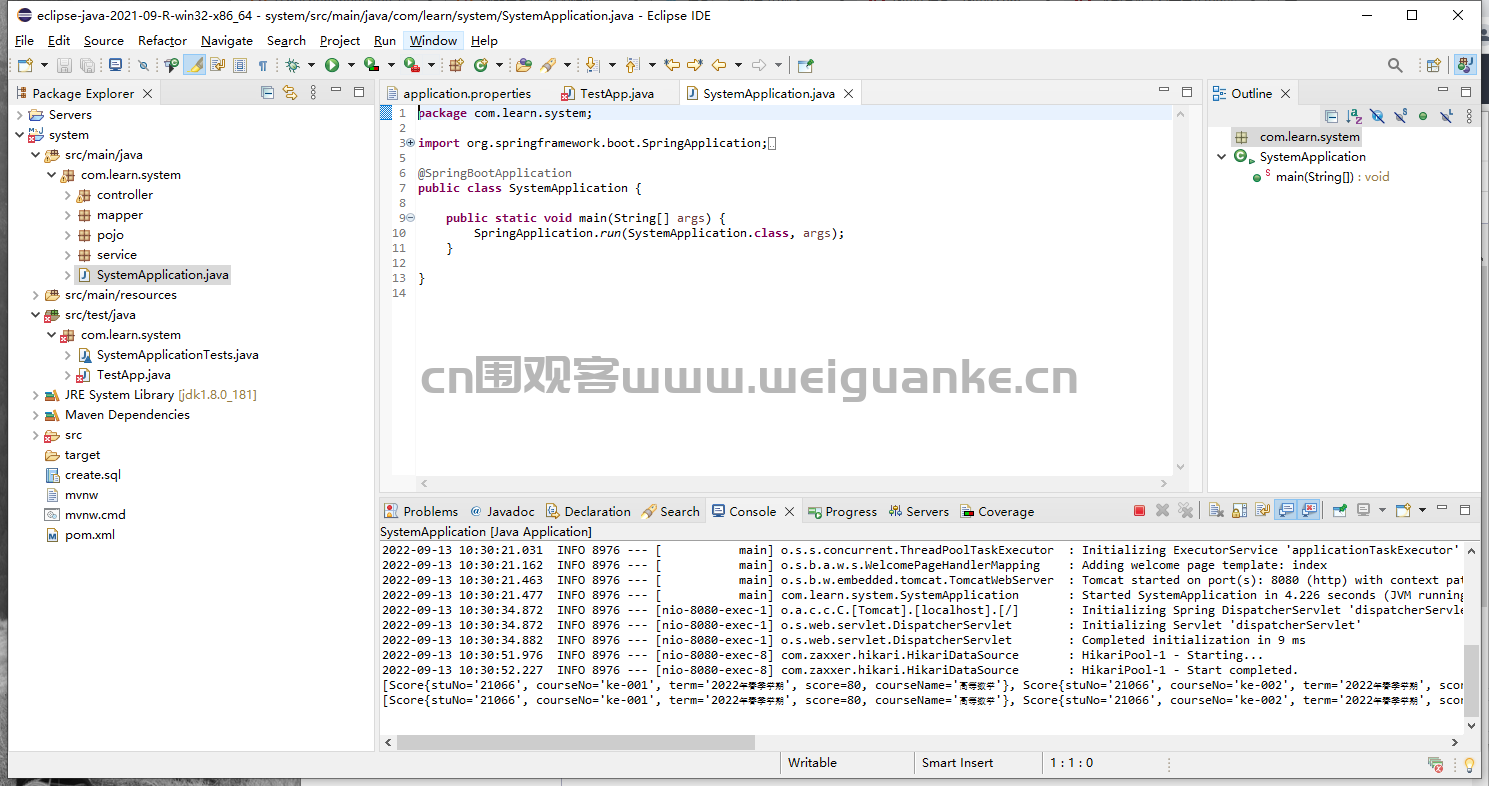
Task: Expand the controller package
Action: tap(68, 195)
